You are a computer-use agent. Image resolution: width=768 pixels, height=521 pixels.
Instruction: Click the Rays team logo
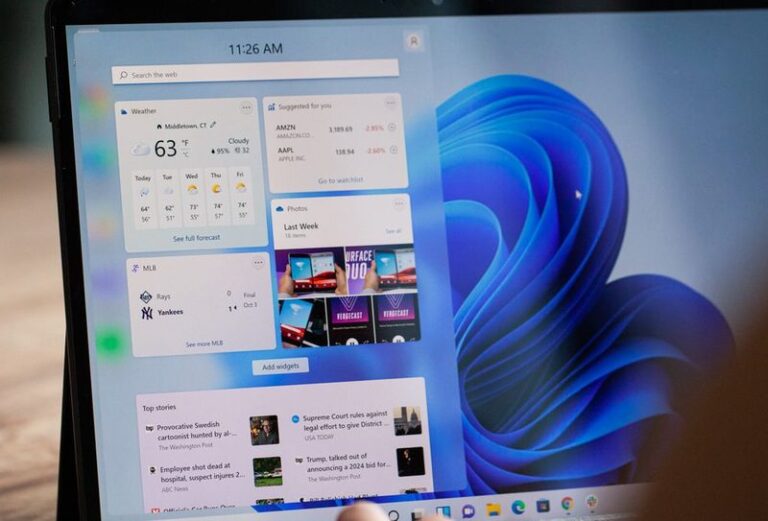tap(146, 297)
